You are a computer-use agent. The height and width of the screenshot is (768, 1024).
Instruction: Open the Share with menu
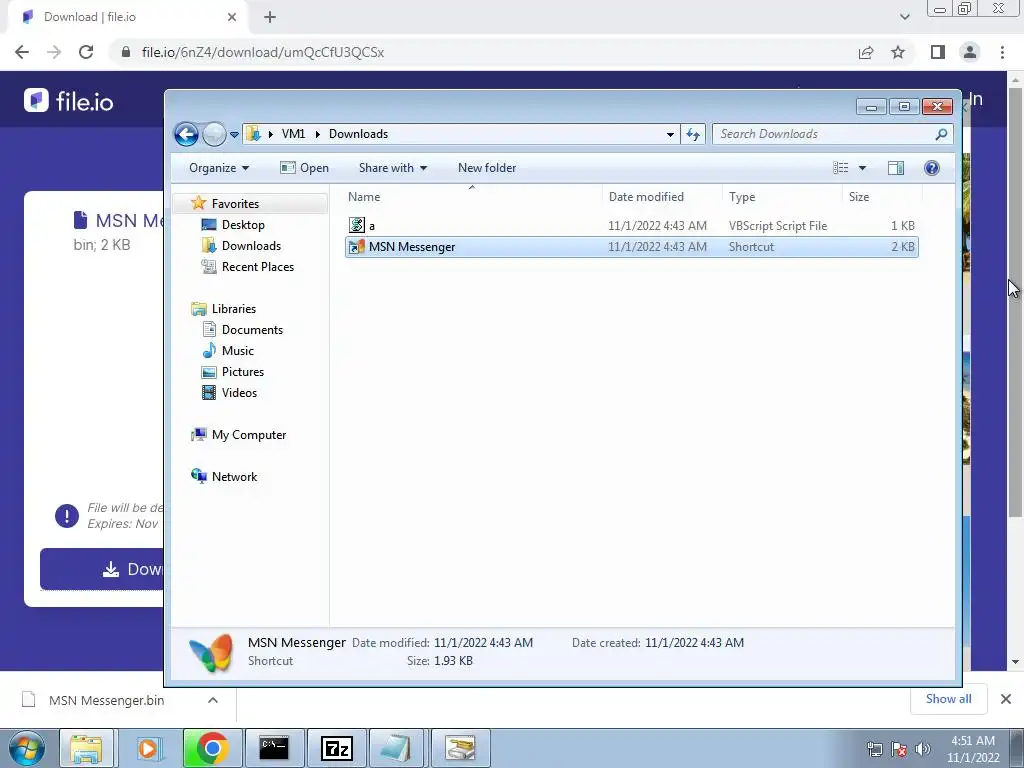tap(392, 168)
